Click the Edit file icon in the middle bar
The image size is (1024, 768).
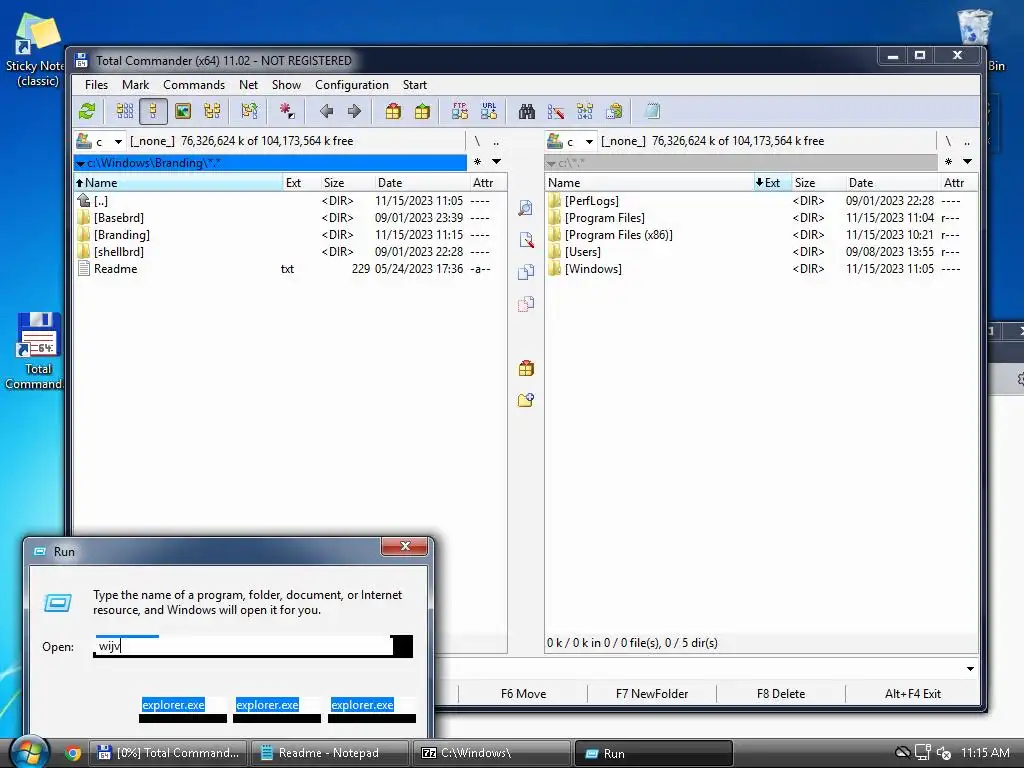coord(526,240)
